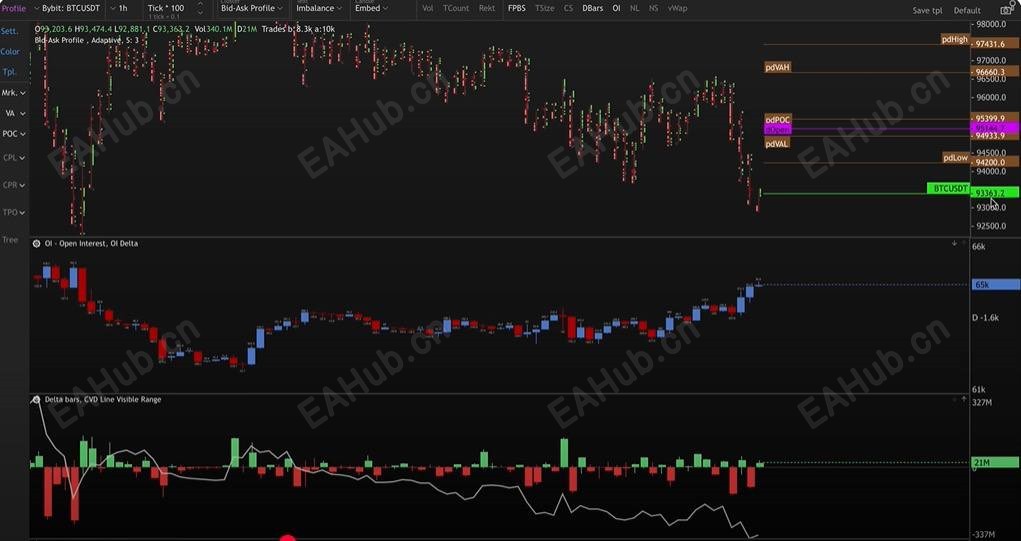
Task: Click the blue 65k OI value tag
Action: pos(995,284)
